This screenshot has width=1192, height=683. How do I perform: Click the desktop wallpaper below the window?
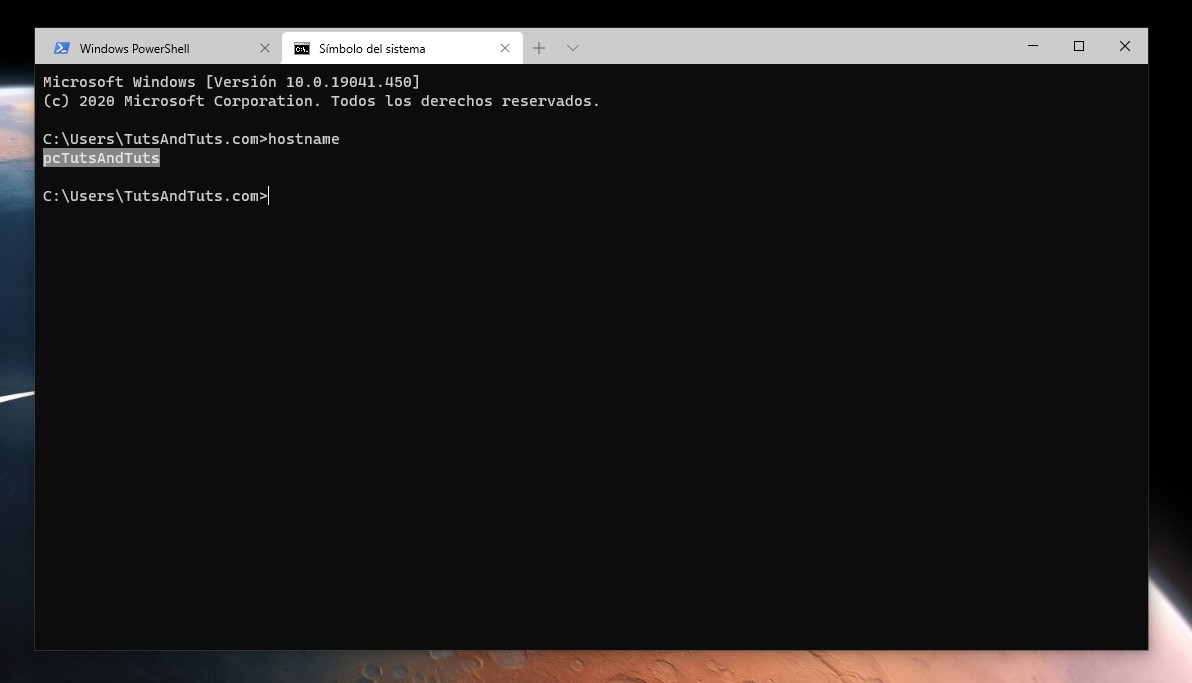600,668
